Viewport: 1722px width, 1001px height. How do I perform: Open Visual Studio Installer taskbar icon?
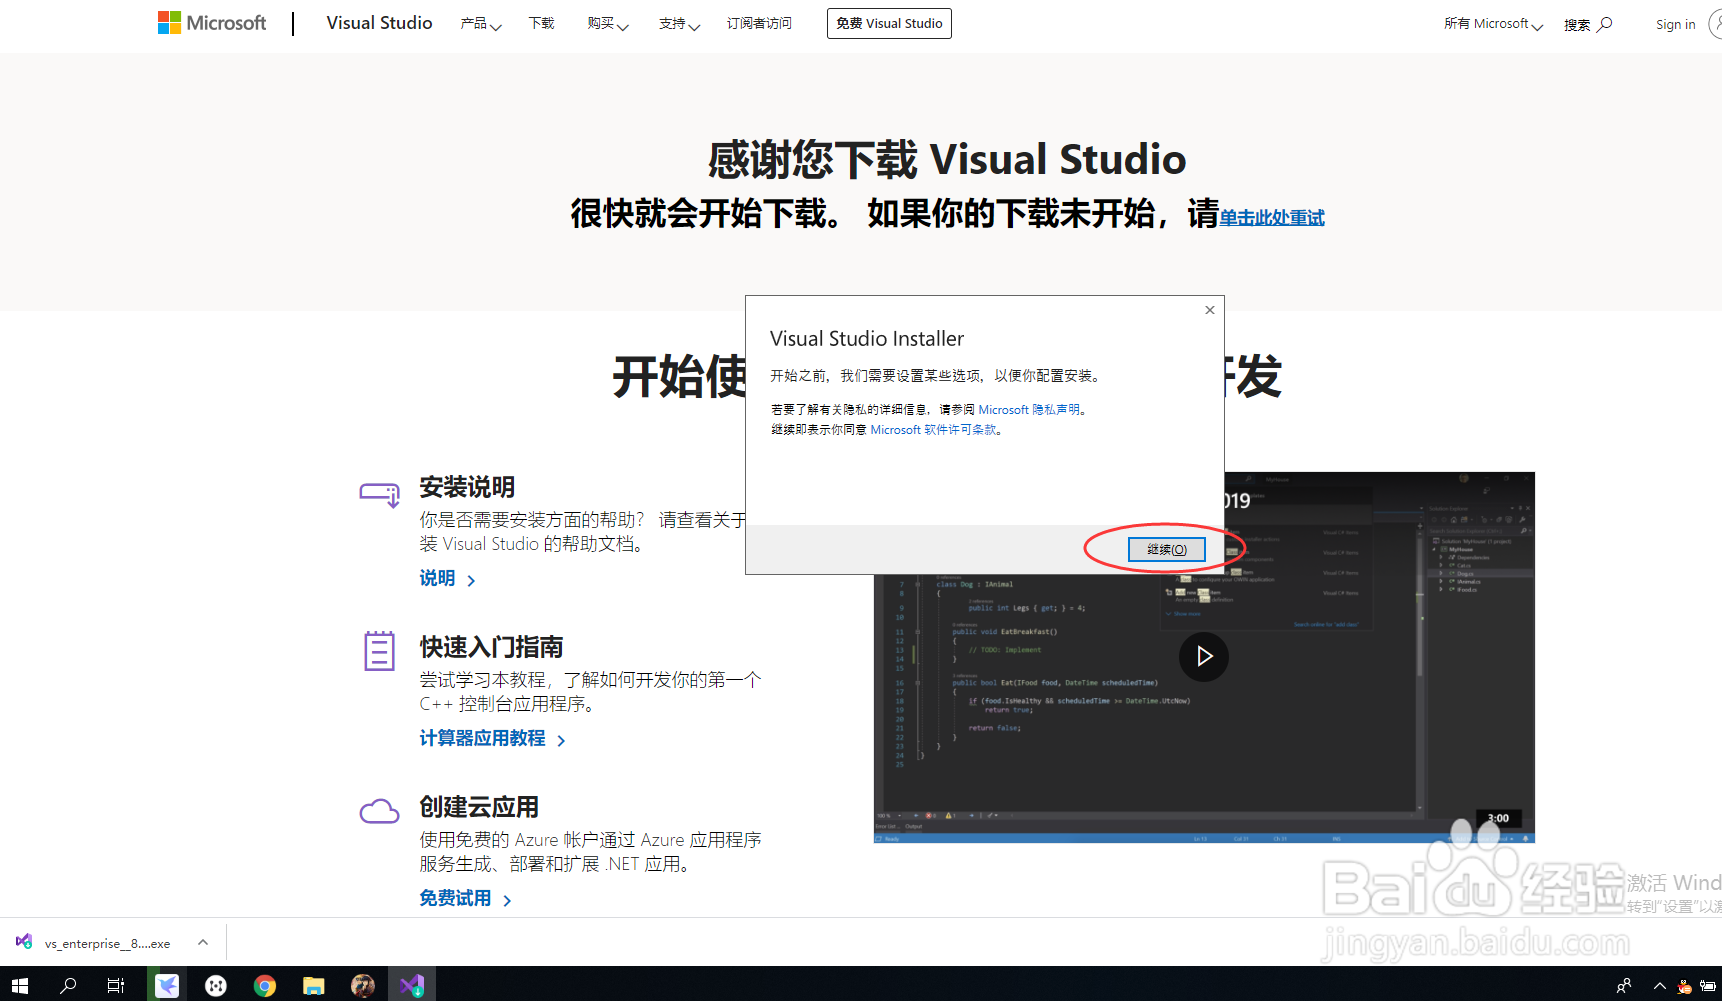click(412, 985)
